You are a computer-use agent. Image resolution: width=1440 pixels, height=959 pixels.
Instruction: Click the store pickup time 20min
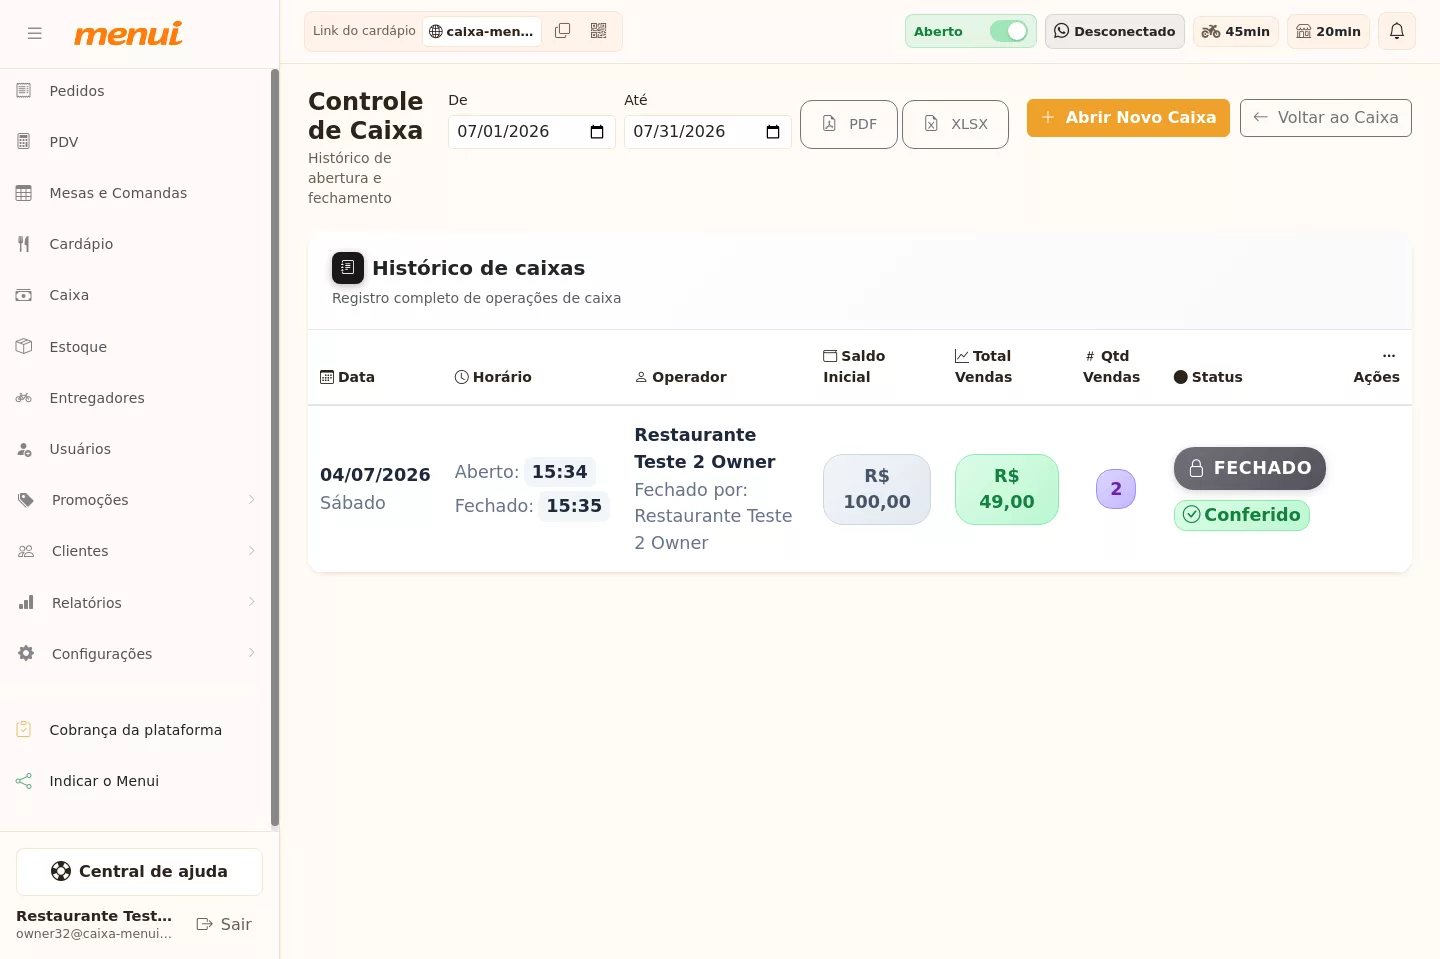[x=1329, y=31]
